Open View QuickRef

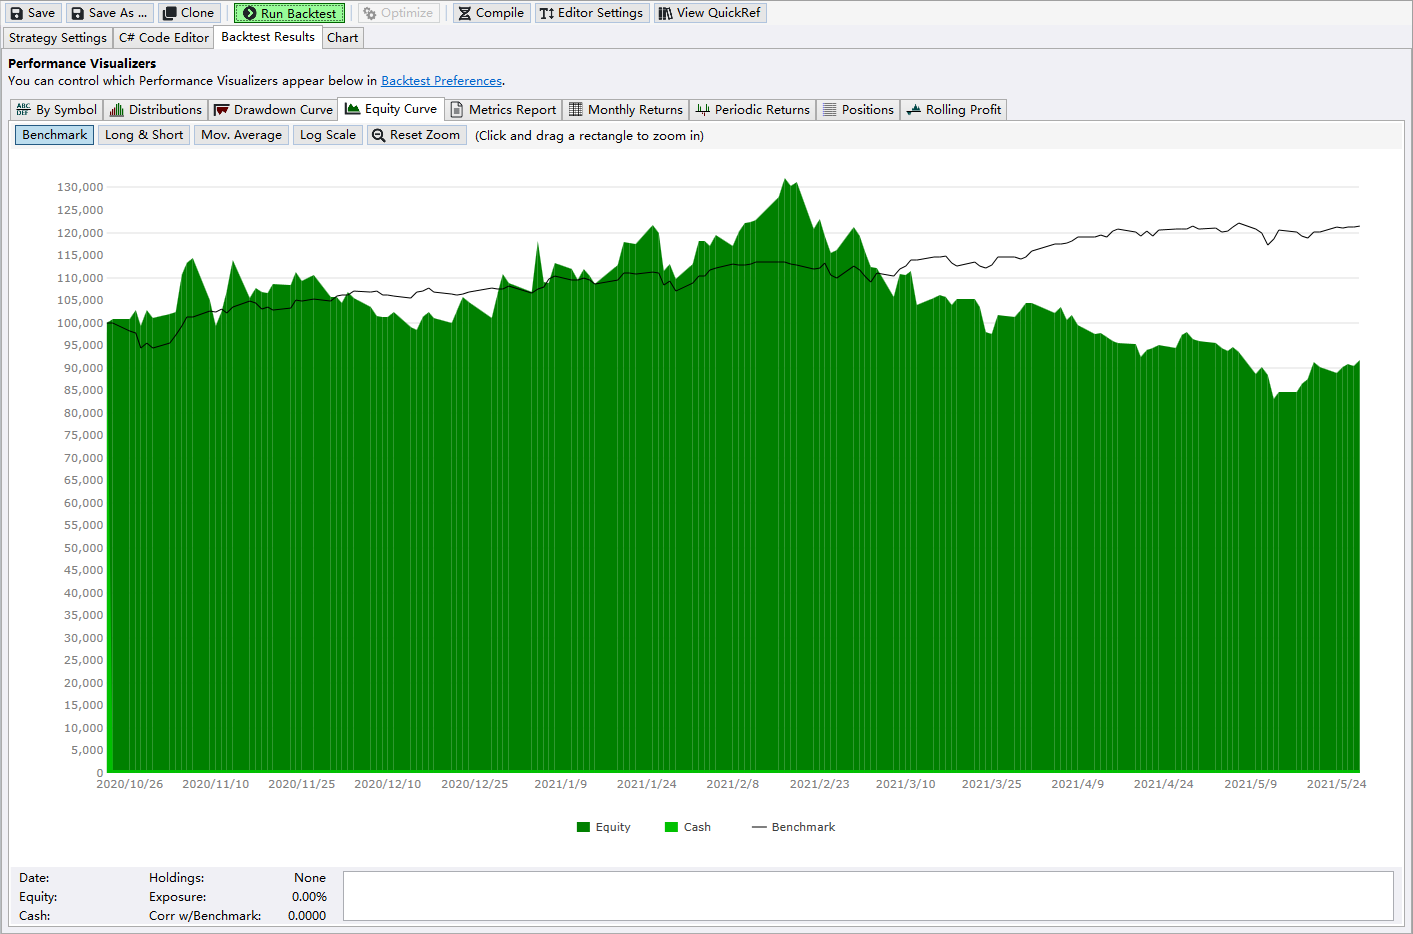[709, 13]
